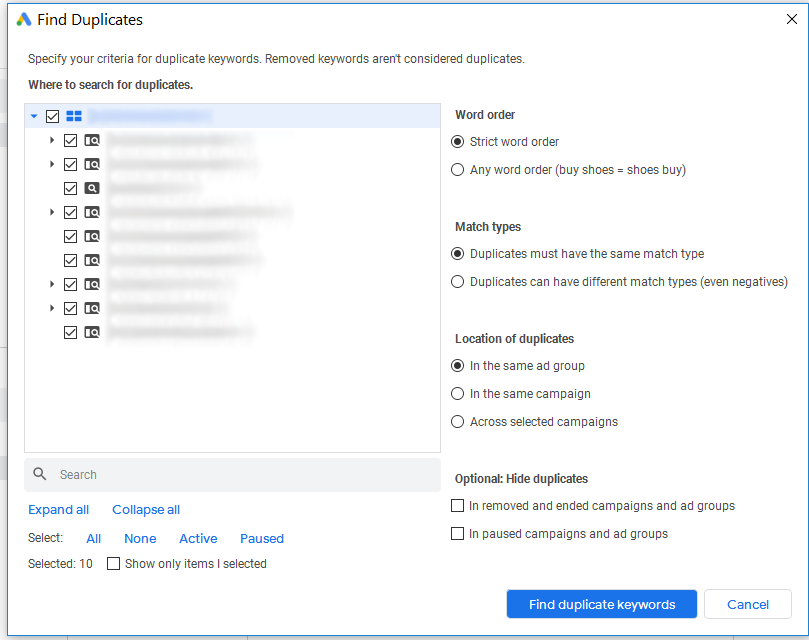Image resolution: width=809 pixels, height=640 pixels.
Task: Click the campaign icon of the second campaign row
Action: tap(92, 165)
